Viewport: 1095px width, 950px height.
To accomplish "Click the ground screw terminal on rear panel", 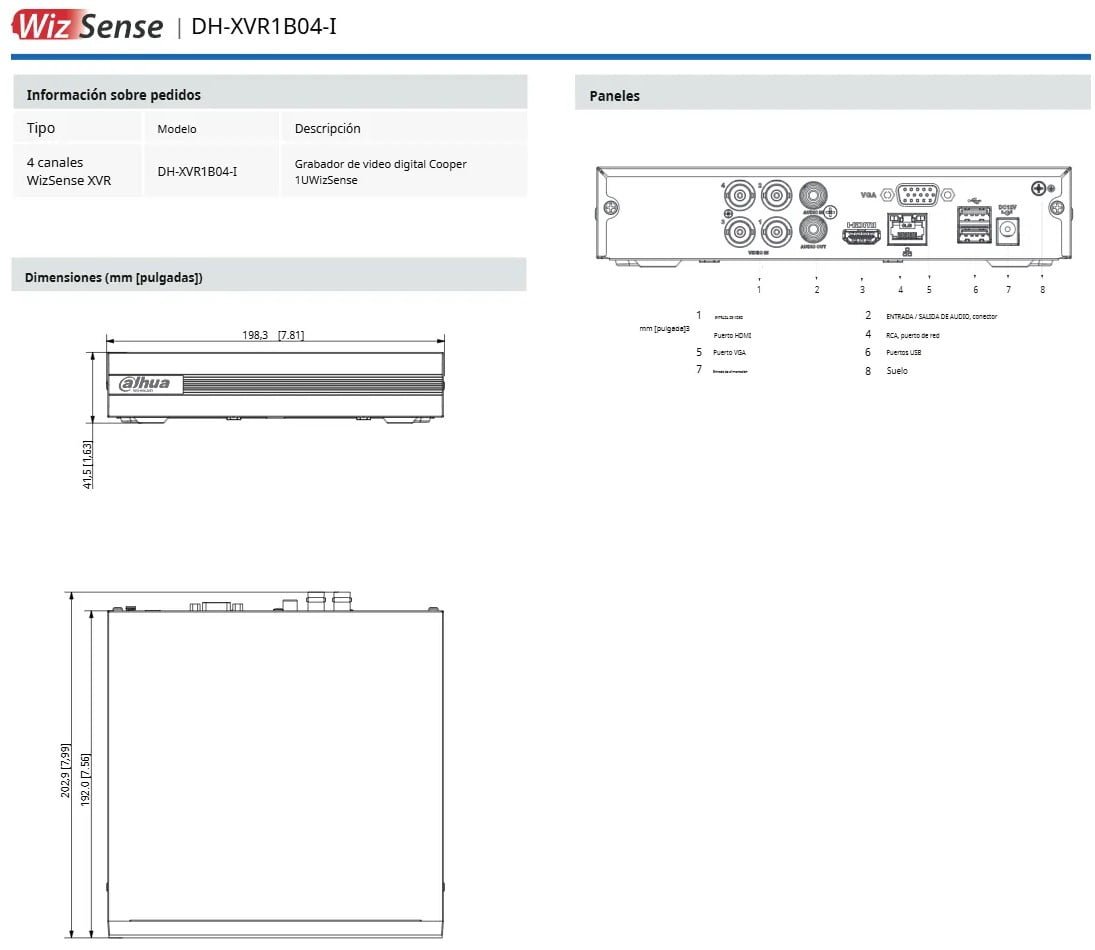I will (x=1038, y=189).
